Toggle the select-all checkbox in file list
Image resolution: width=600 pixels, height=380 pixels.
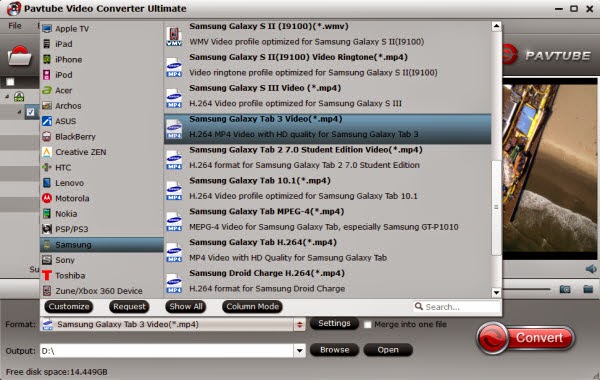coord(10,82)
